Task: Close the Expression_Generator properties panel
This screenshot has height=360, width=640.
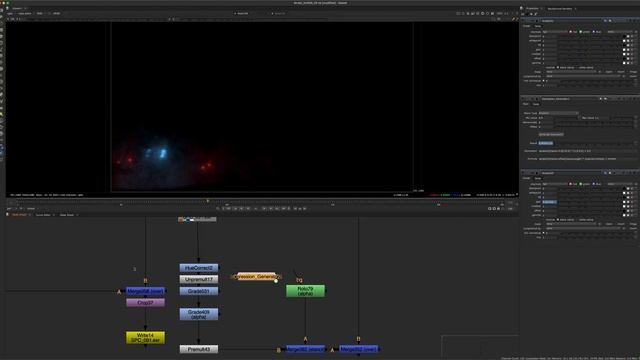Action: point(638,99)
